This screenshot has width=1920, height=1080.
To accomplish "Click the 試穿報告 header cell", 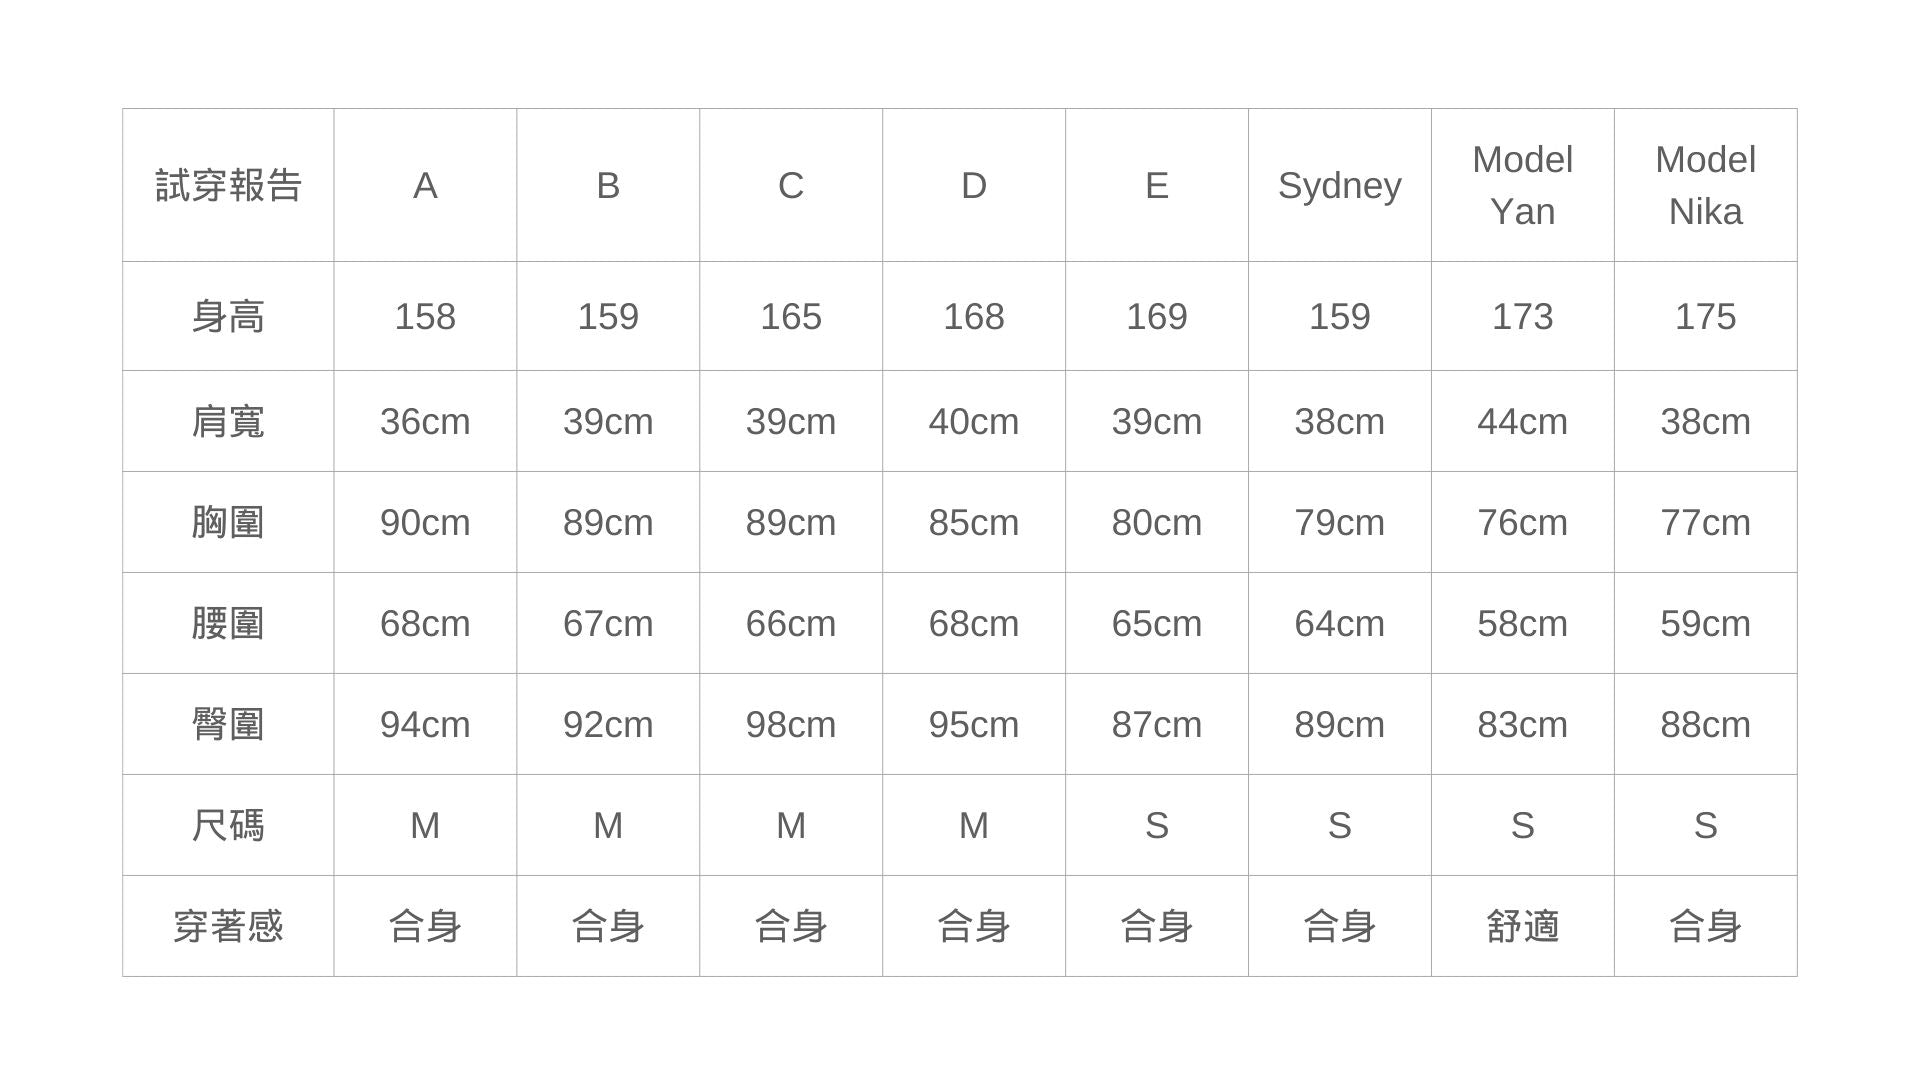I will pyautogui.click(x=228, y=186).
